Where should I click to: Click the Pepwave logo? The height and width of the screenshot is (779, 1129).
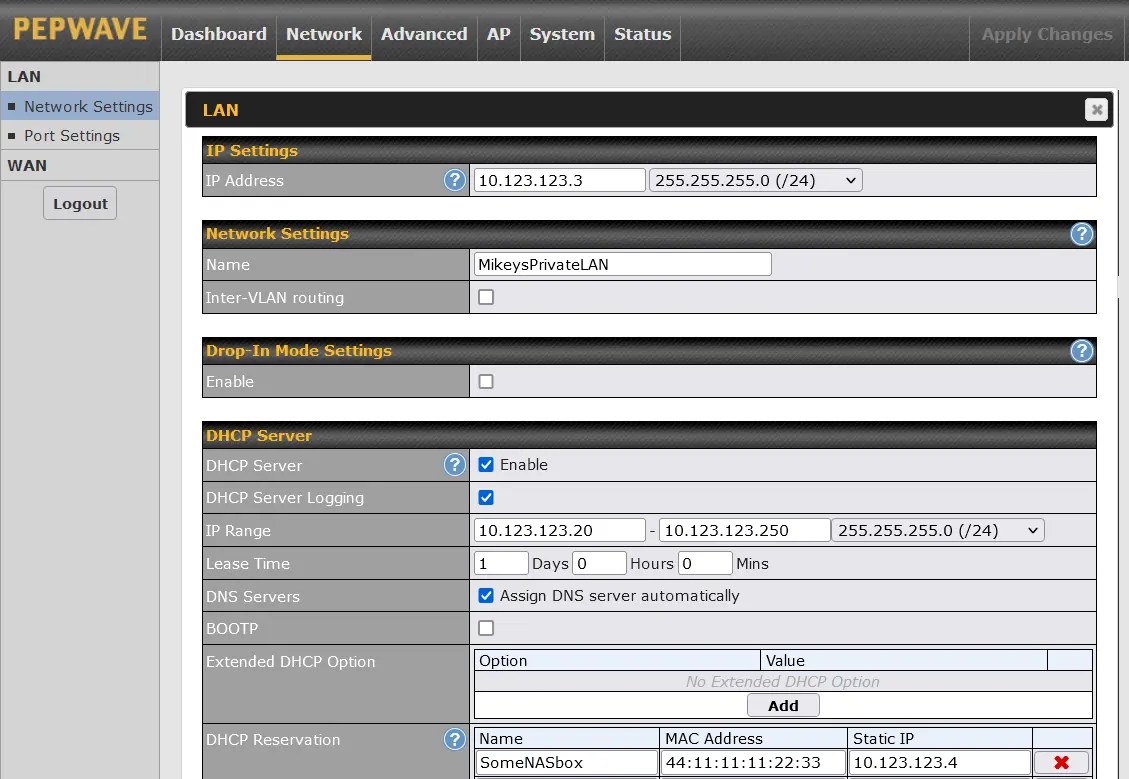[79, 30]
